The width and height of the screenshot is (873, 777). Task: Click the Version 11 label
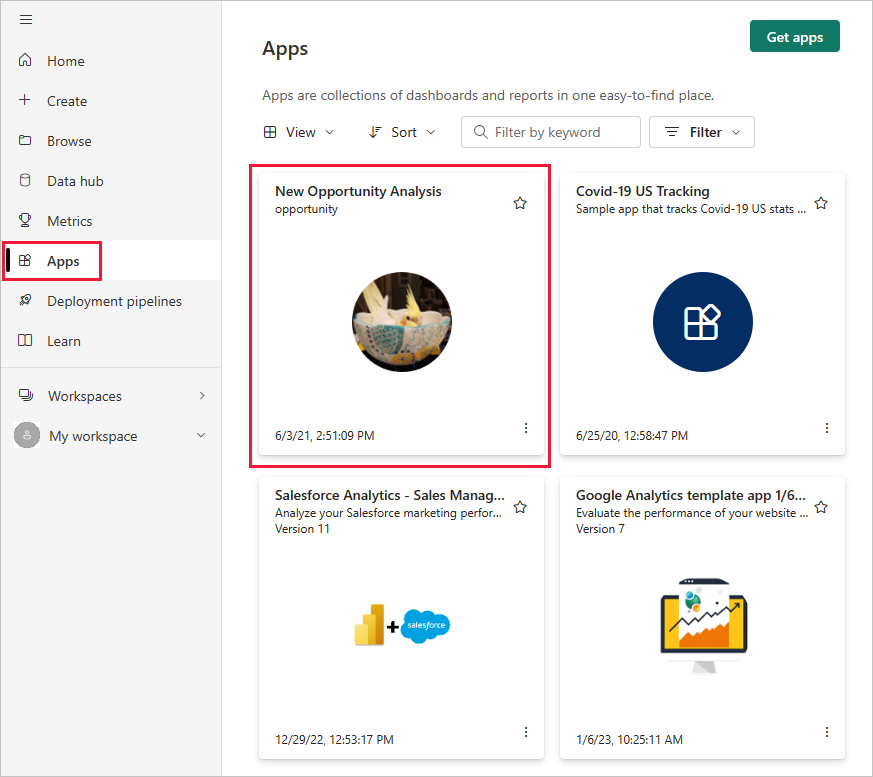coord(302,529)
